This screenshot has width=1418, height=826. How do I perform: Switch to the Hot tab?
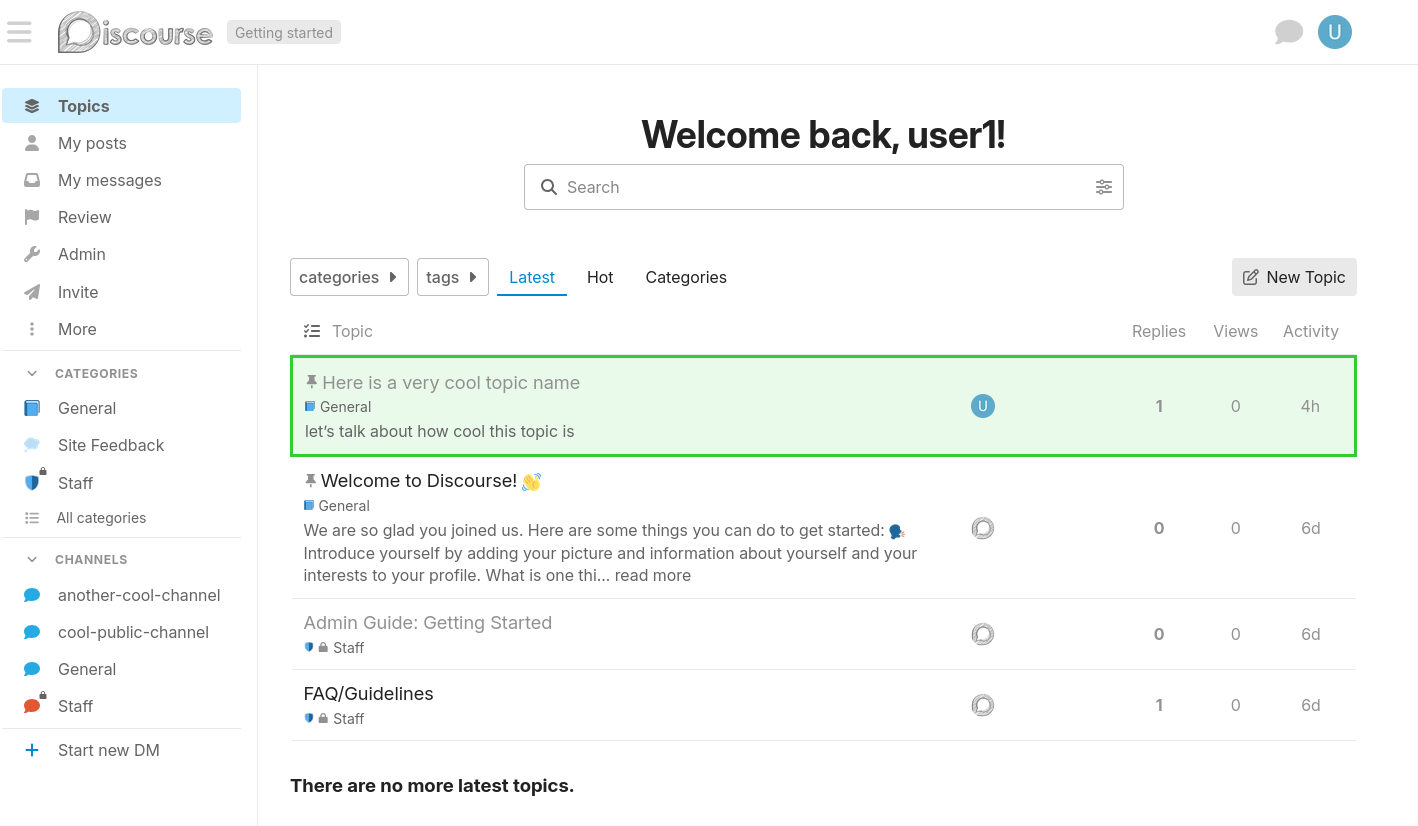point(600,277)
